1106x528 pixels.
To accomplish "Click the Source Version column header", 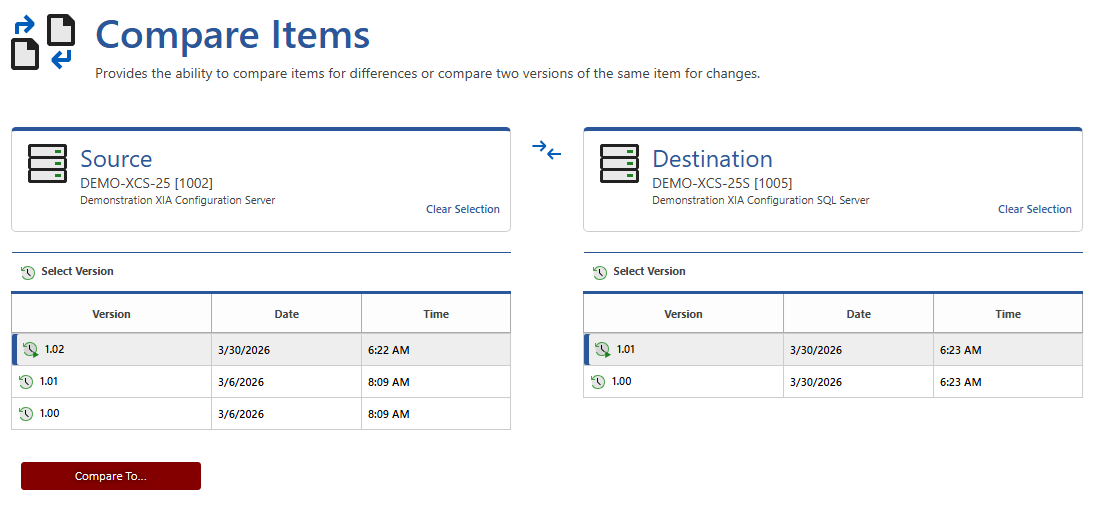I will point(111,314).
